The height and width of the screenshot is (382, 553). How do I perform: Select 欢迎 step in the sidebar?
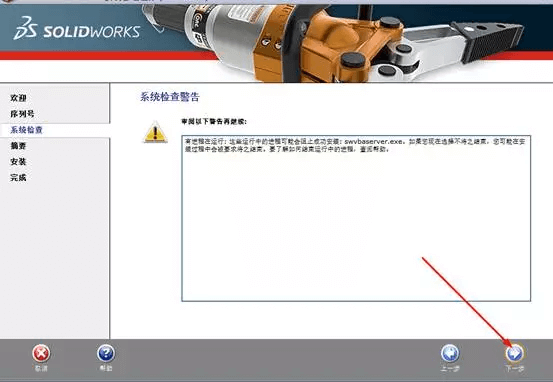(x=18, y=98)
